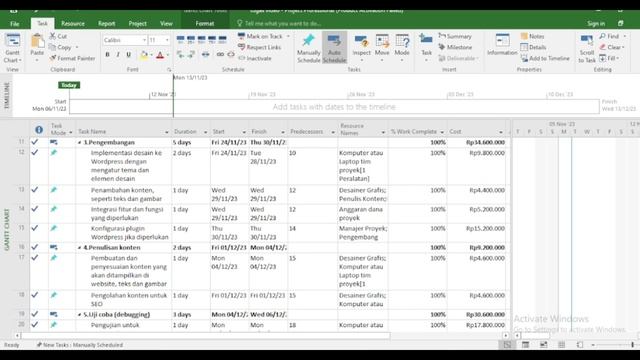Open Finish column filter dropdown
The width and height of the screenshot is (640, 360).
[x=283, y=132]
